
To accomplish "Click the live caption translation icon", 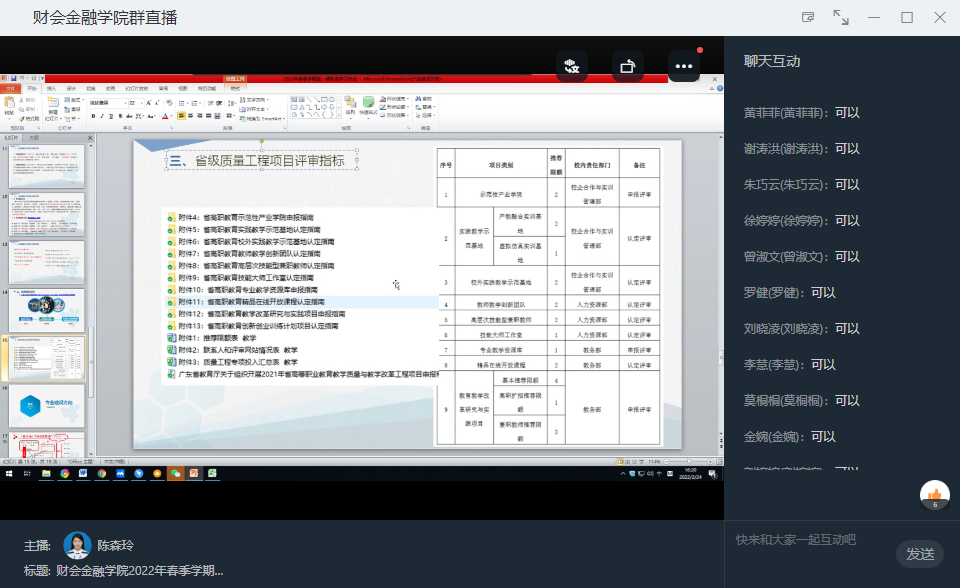I will (x=572, y=66).
